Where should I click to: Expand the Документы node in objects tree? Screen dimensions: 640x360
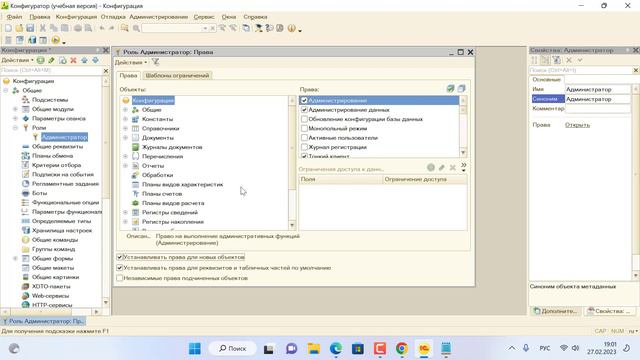click(x=125, y=138)
